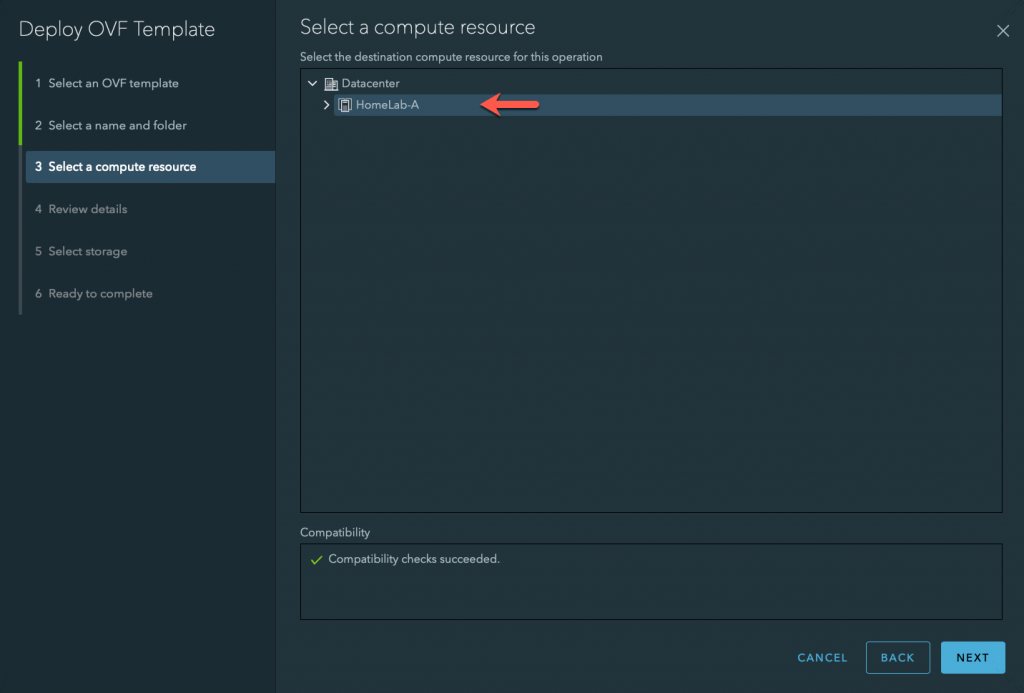
Task: Click the 'Compatibility' section label
Action: click(x=335, y=532)
